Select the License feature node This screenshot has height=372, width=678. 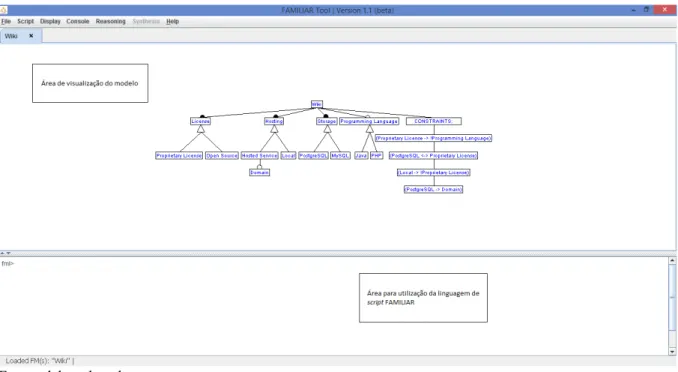(x=201, y=121)
